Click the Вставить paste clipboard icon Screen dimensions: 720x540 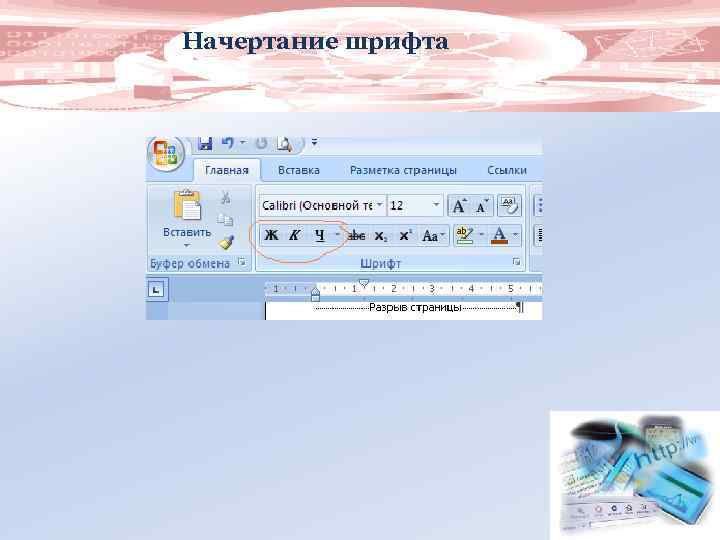pos(187,205)
